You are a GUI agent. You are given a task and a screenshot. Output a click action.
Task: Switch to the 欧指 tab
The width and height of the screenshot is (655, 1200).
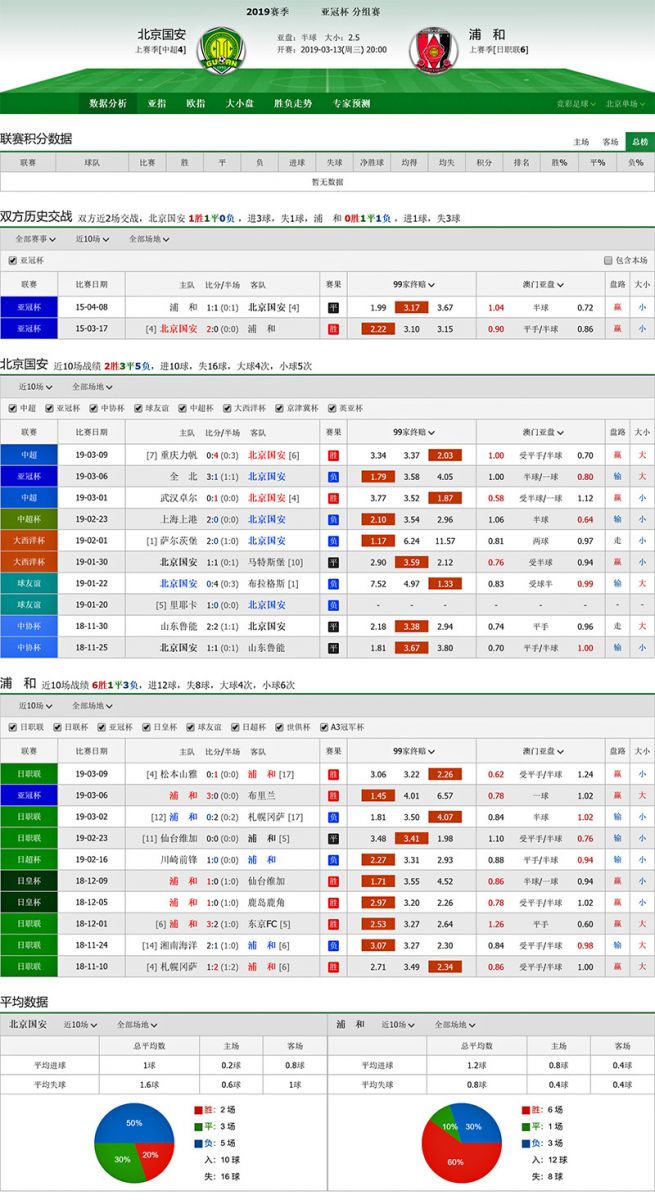click(x=196, y=103)
